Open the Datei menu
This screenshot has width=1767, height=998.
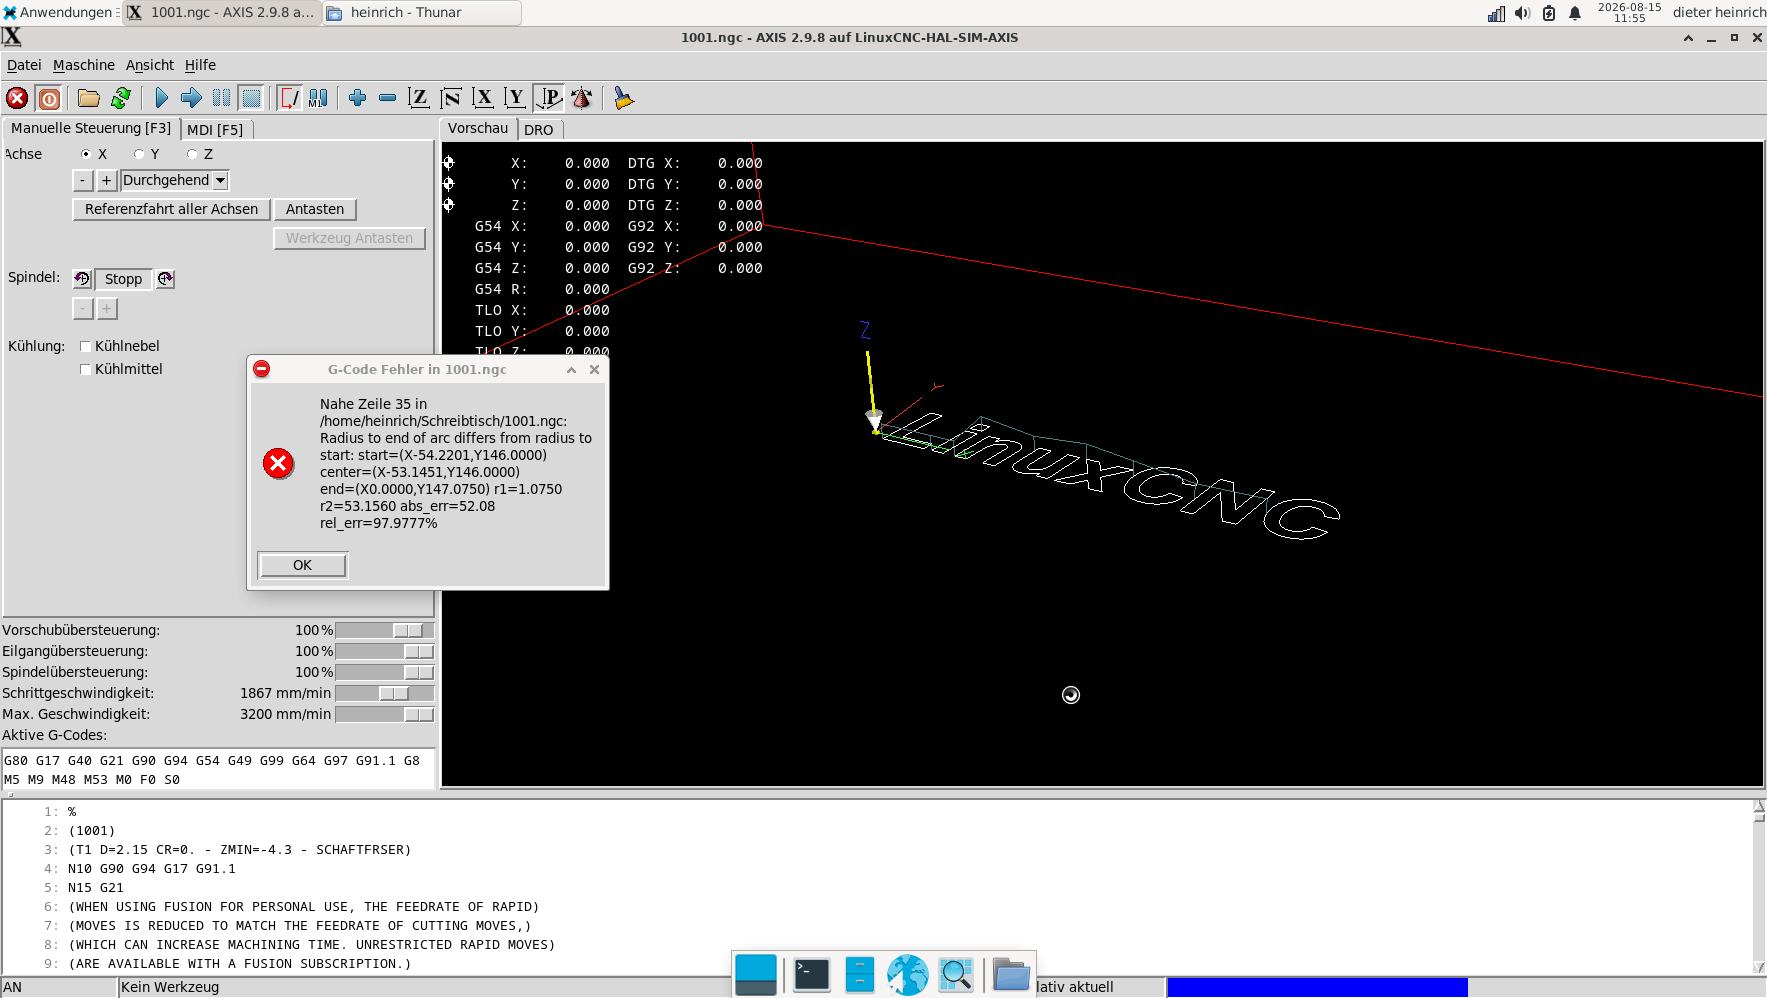[24, 65]
